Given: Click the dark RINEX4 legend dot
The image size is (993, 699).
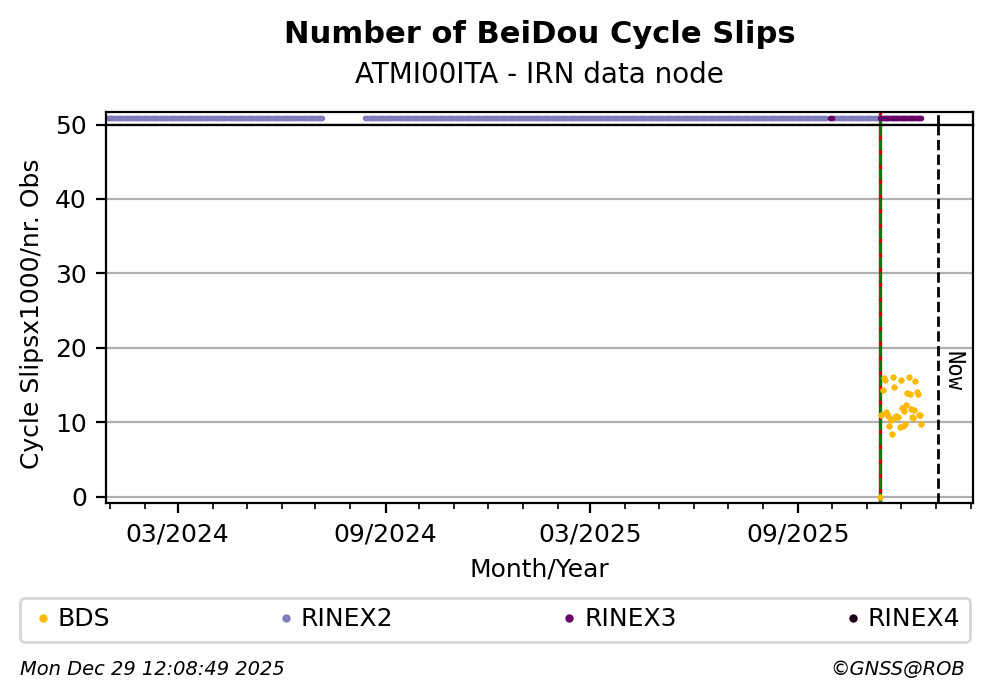Looking at the screenshot, I should [x=853, y=619].
